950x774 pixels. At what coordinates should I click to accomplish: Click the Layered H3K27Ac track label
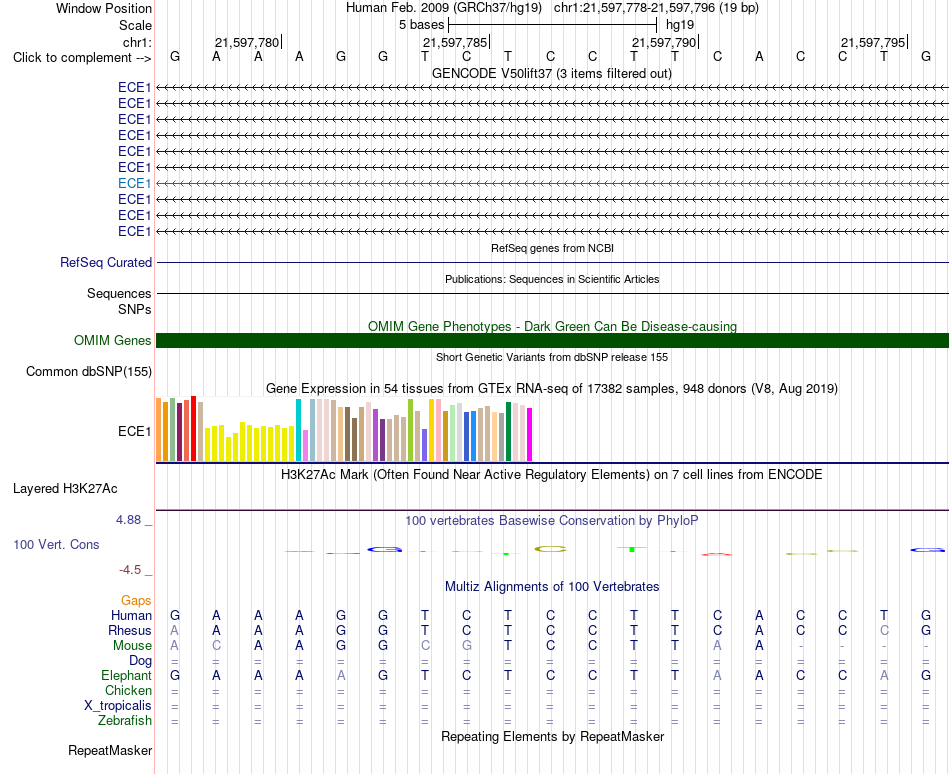pos(65,488)
